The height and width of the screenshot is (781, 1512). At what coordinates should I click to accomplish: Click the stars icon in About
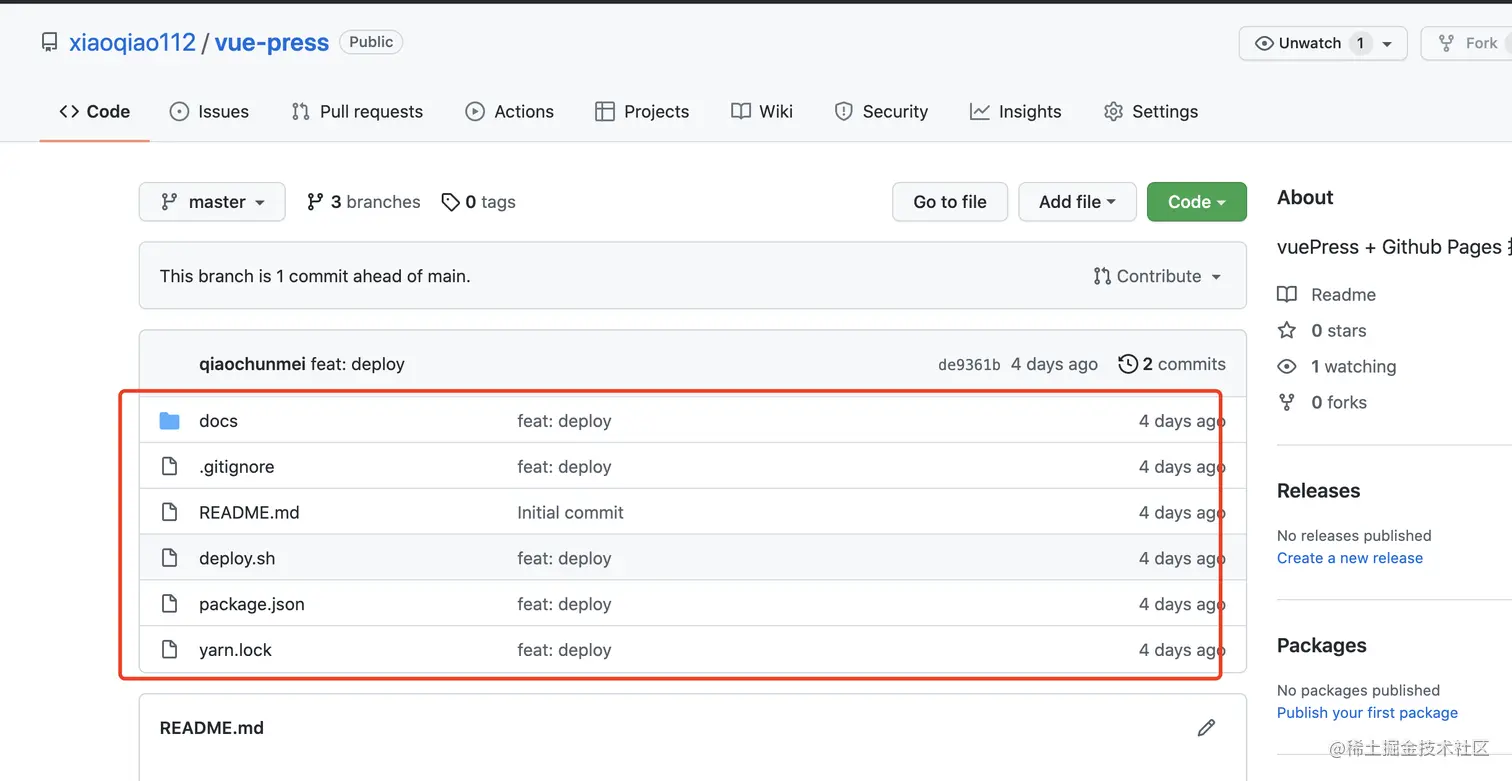tap(1287, 331)
